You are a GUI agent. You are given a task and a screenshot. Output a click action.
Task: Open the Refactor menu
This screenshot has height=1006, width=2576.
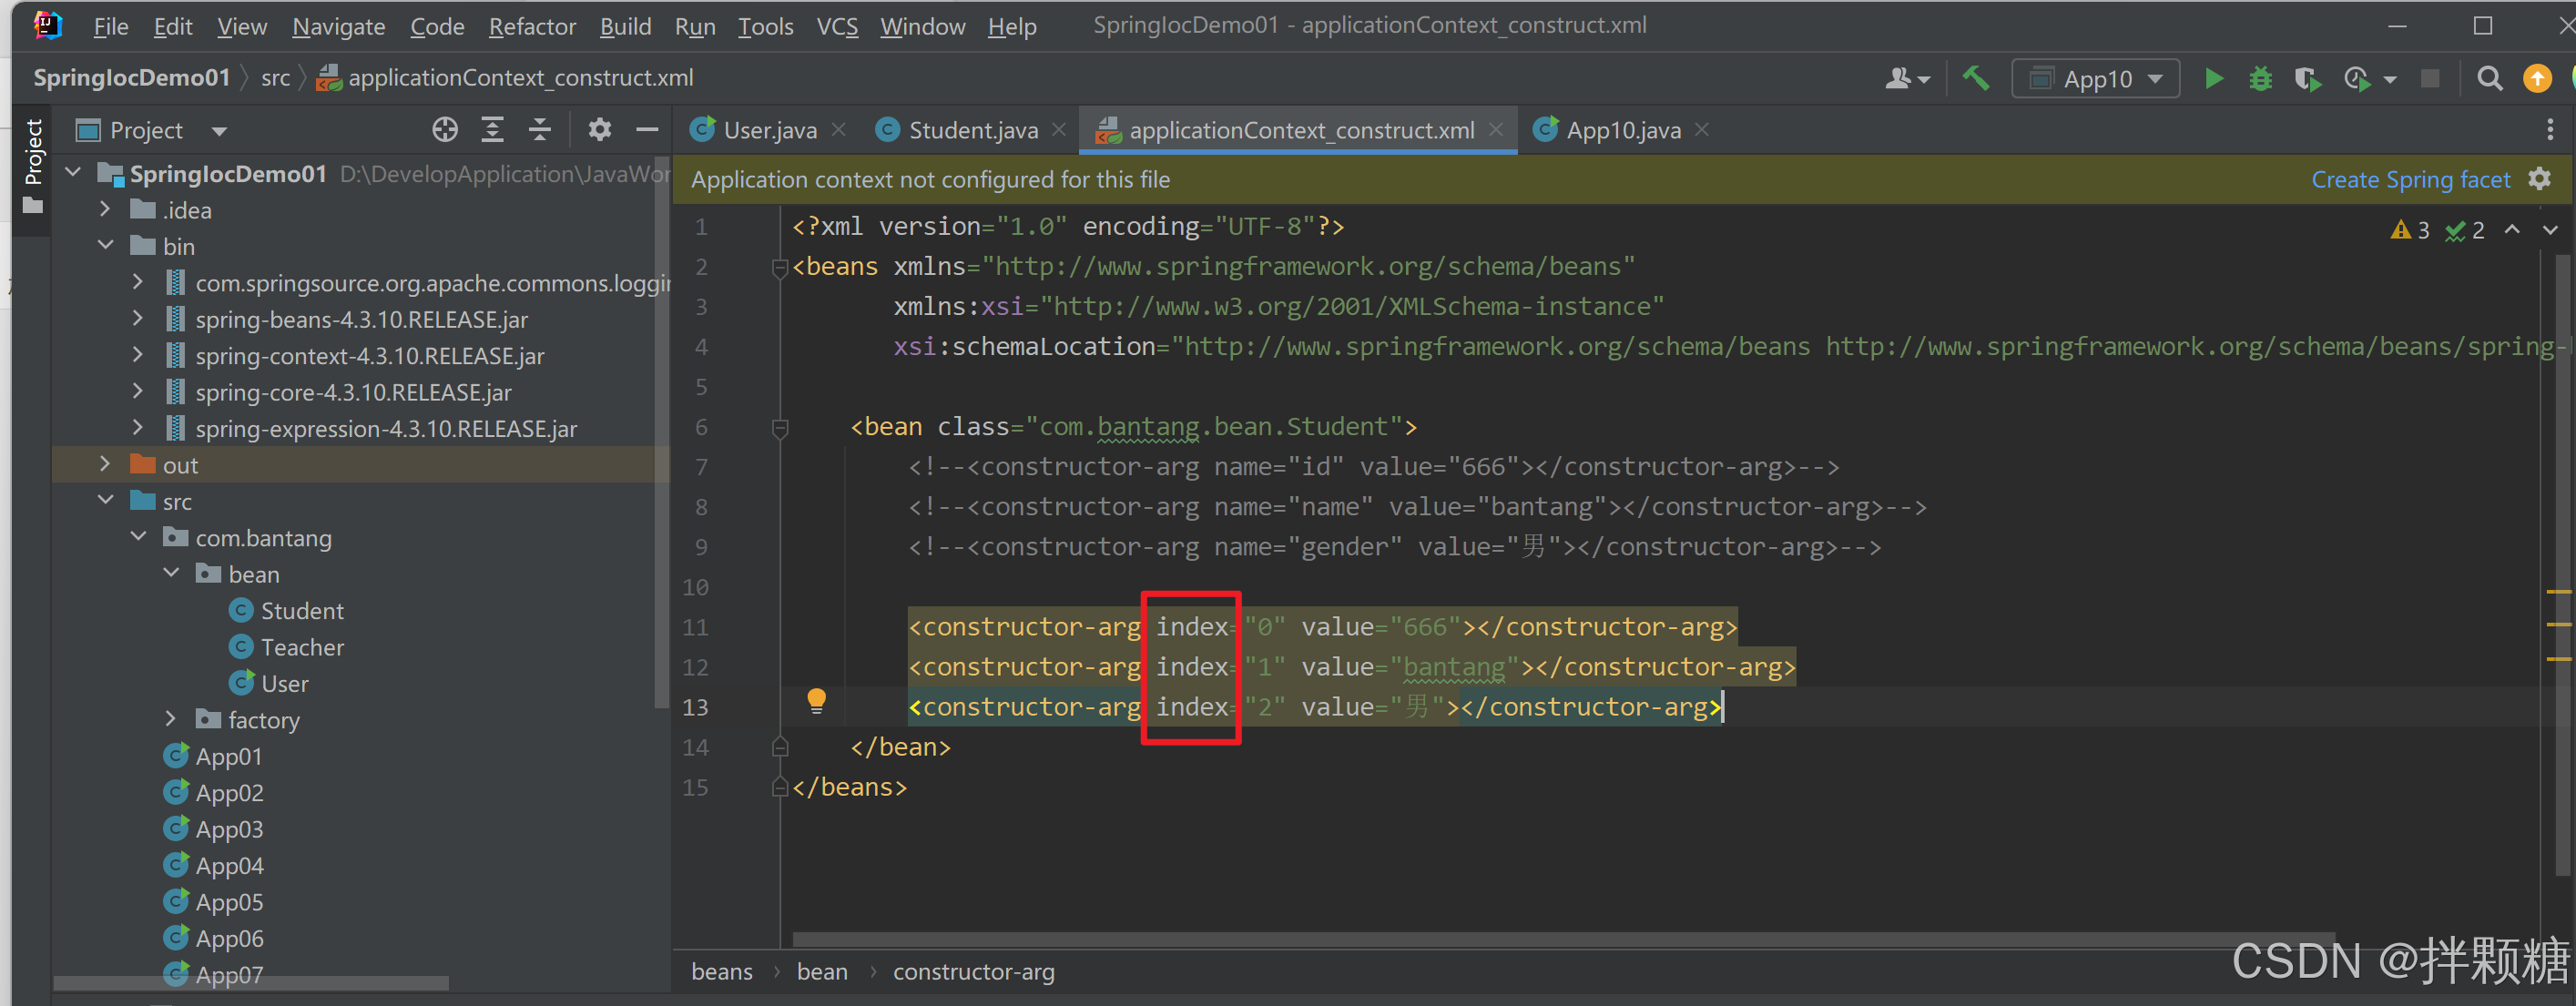coord(531,27)
